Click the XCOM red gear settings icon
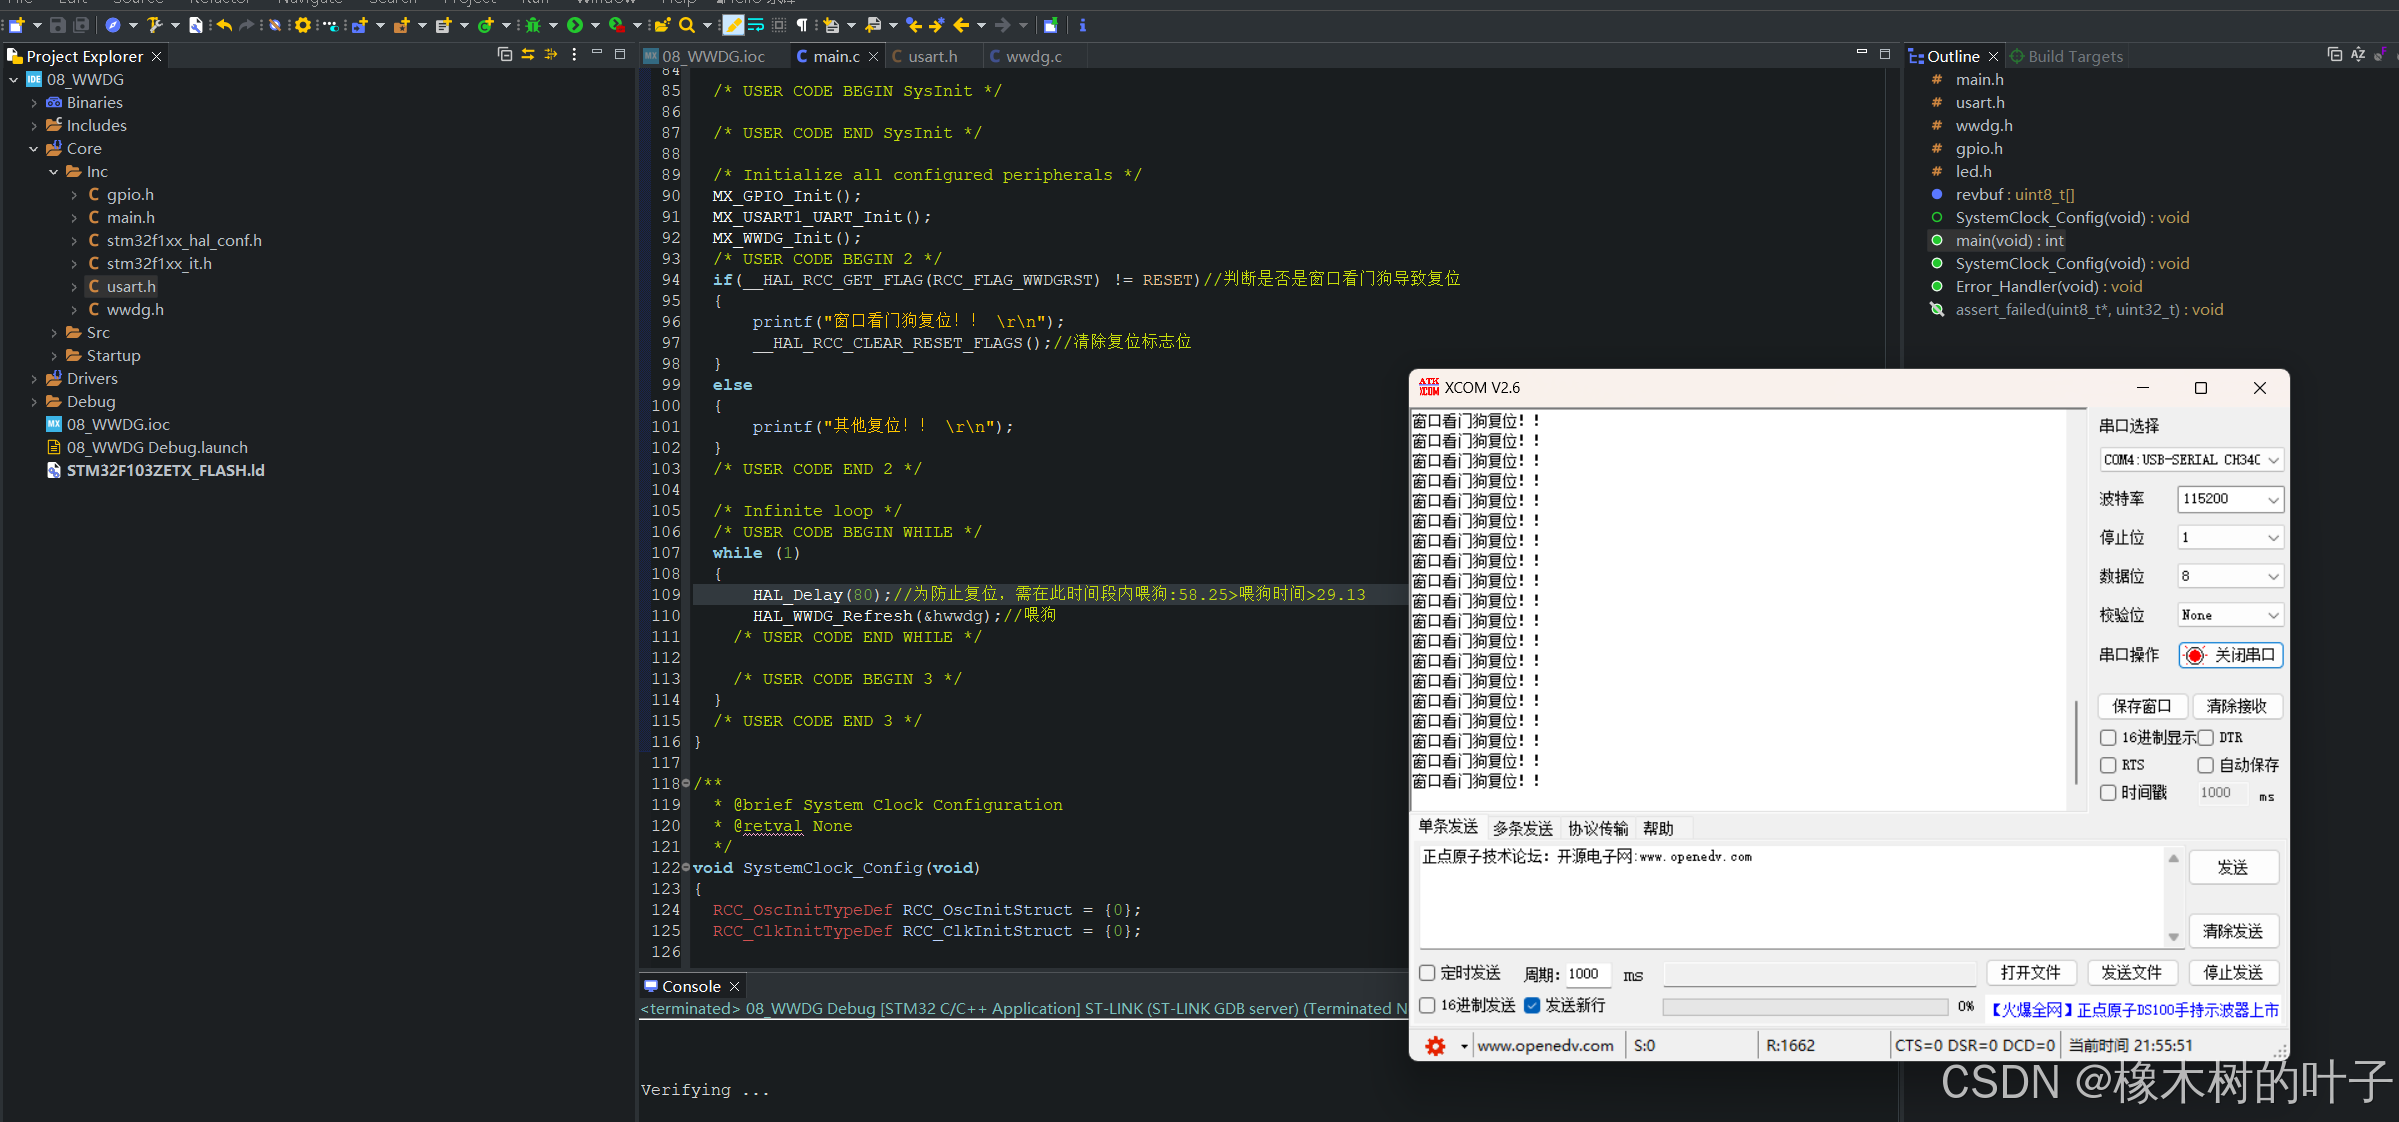The image size is (2399, 1122). [x=1435, y=1045]
